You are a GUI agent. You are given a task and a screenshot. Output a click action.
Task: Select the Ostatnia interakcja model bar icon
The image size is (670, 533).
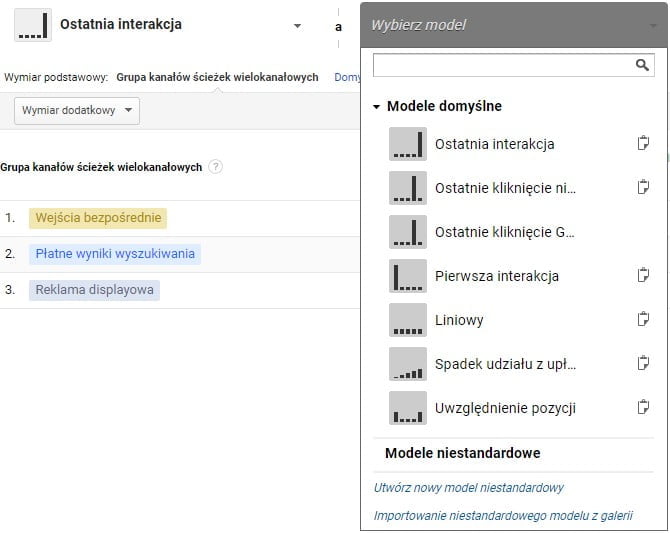tap(407, 144)
